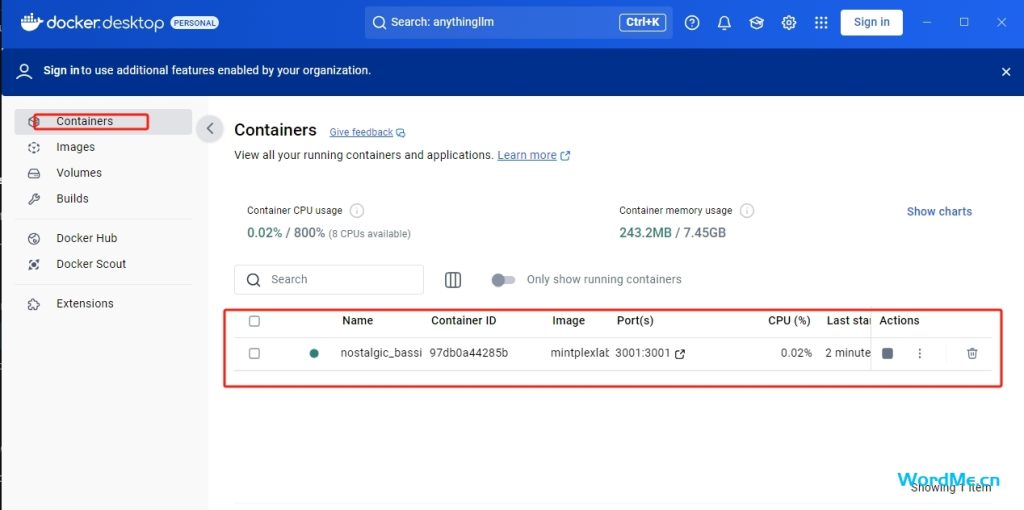
Task: Click the Container memory usage info icon
Action: click(x=747, y=211)
